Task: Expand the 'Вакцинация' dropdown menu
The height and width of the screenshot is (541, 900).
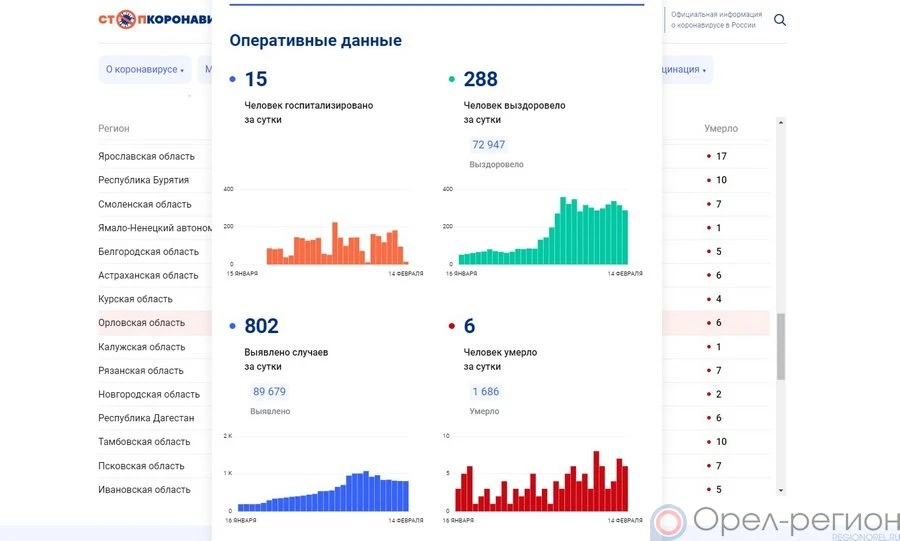Action: (x=685, y=70)
